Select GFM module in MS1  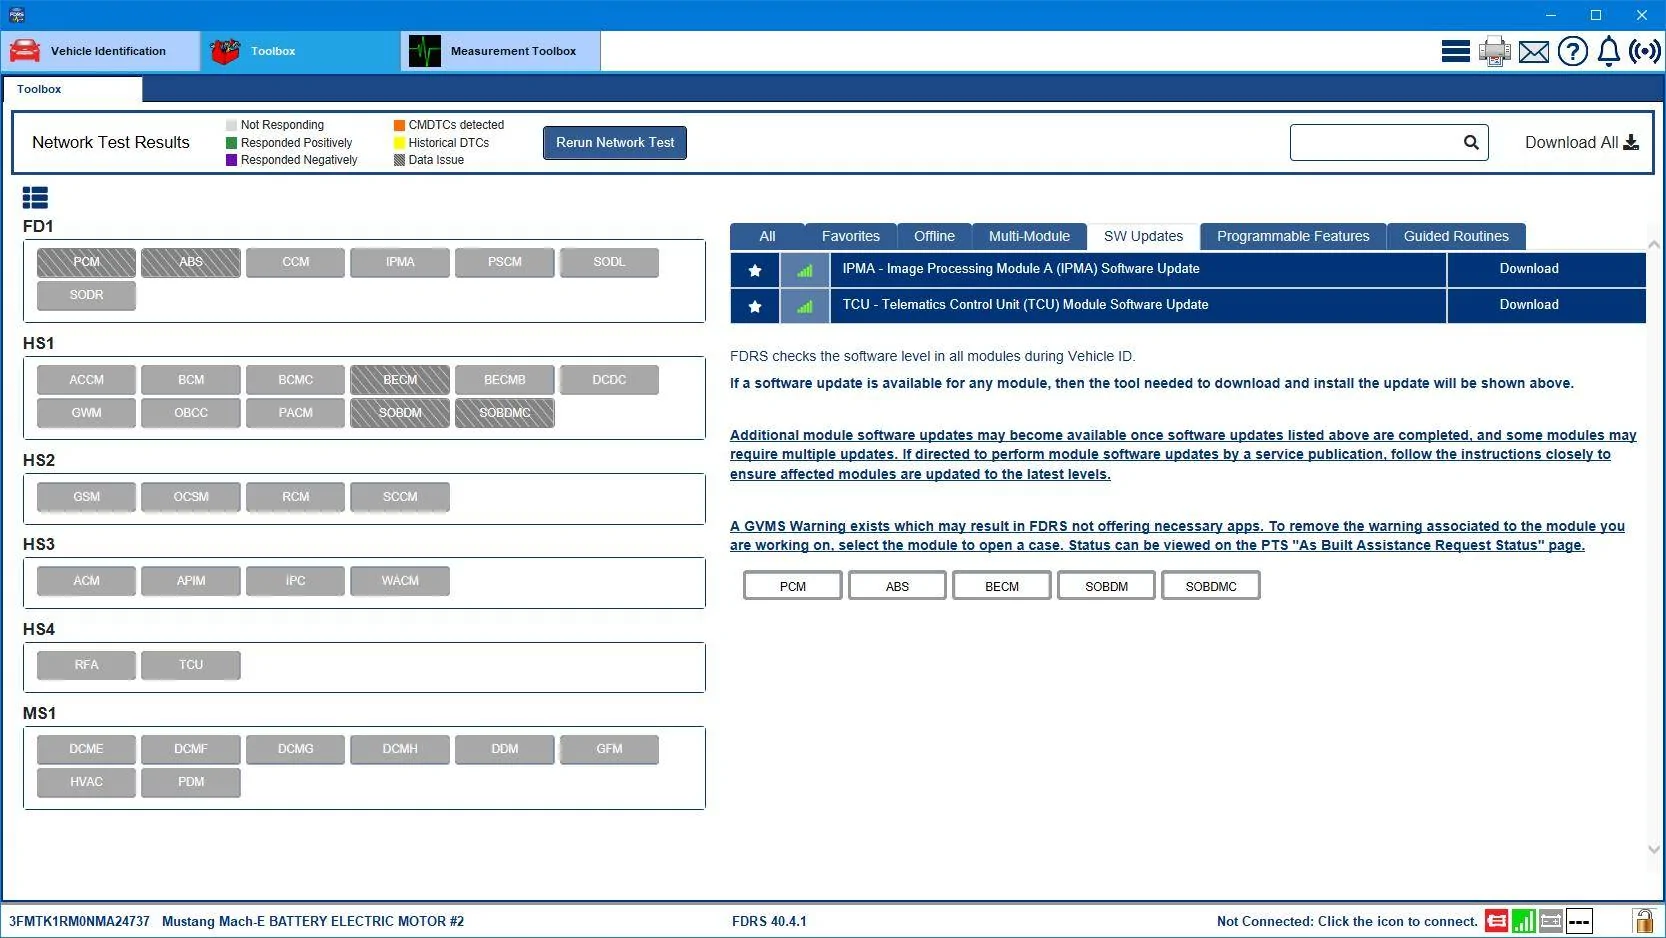coord(609,749)
